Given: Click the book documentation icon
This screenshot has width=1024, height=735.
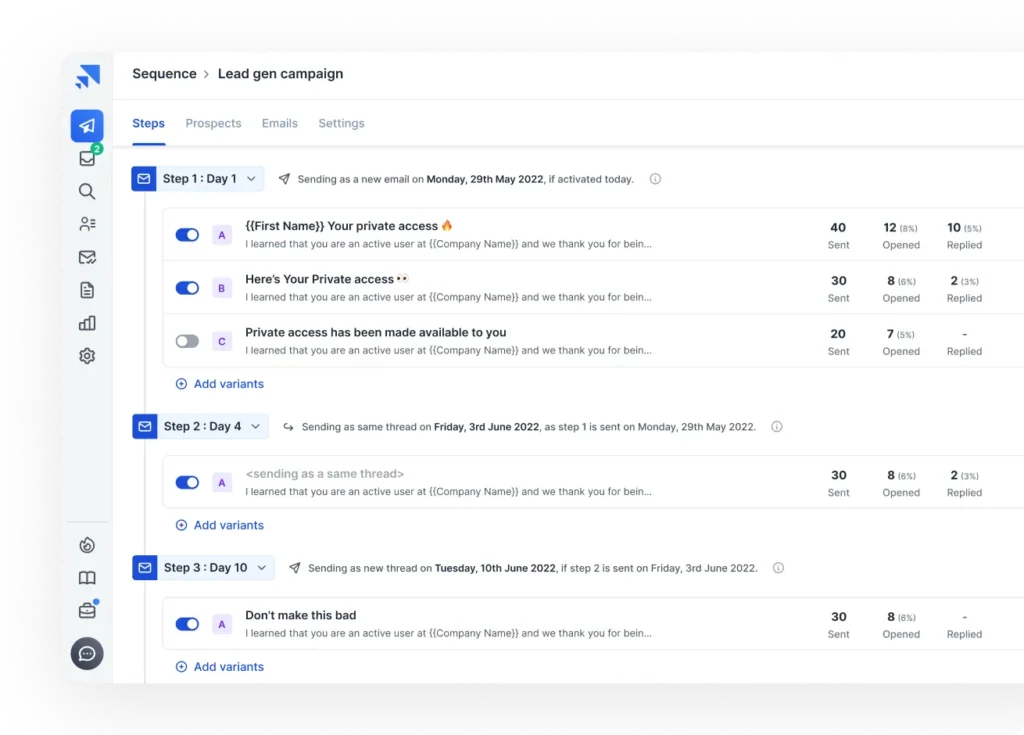Looking at the screenshot, I should coord(87,578).
